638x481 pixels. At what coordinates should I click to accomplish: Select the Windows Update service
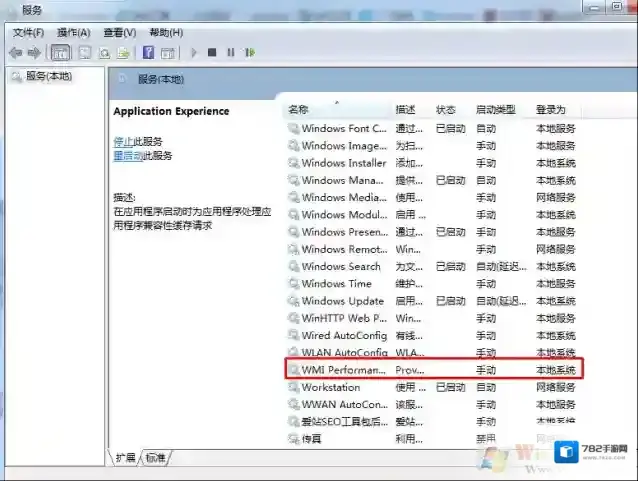tap(433, 301)
